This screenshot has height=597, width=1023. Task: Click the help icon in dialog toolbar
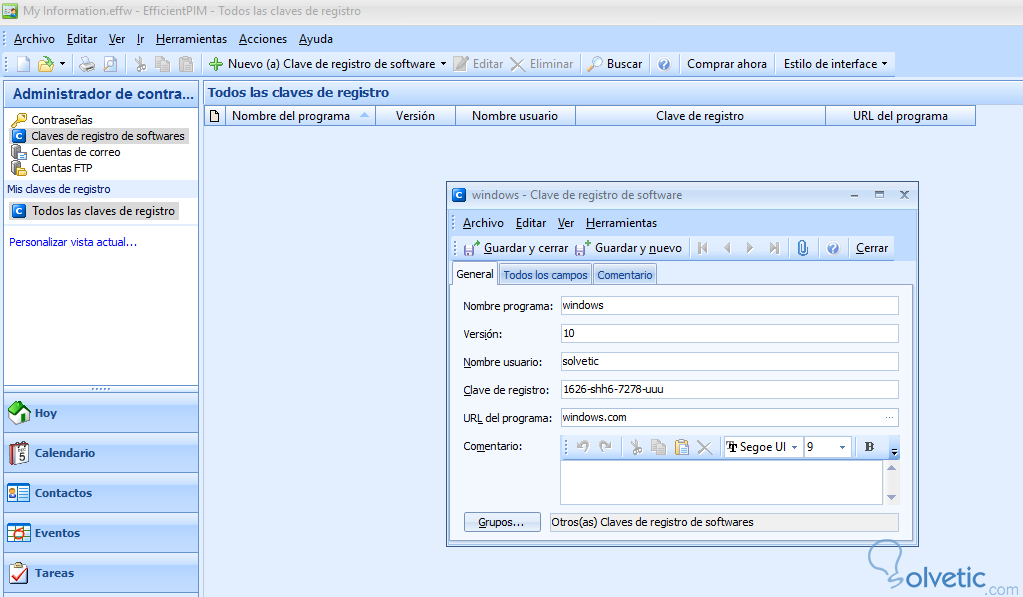pos(832,248)
